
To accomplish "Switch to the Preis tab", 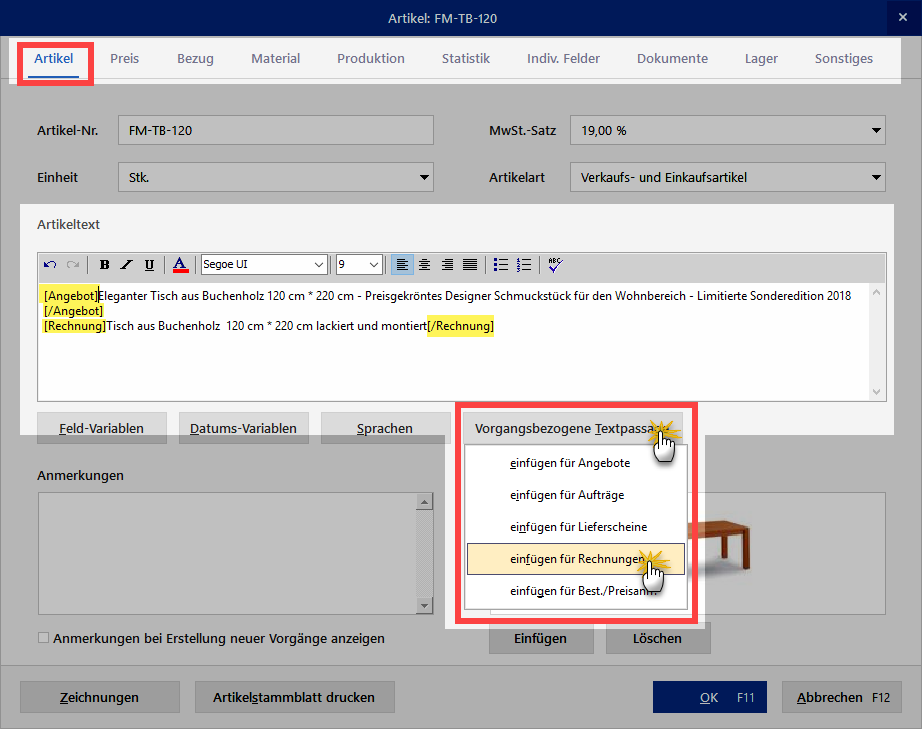I will click(125, 59).
